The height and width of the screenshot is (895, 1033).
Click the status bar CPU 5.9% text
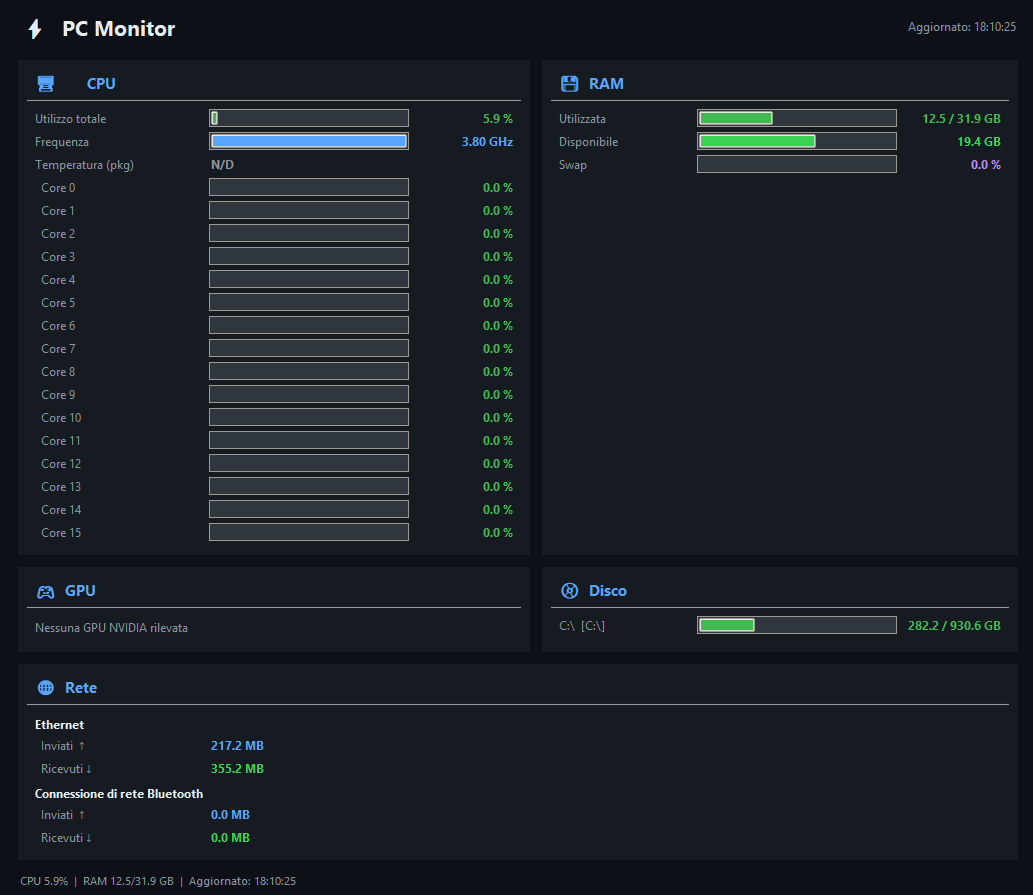(x=44, y=881)
